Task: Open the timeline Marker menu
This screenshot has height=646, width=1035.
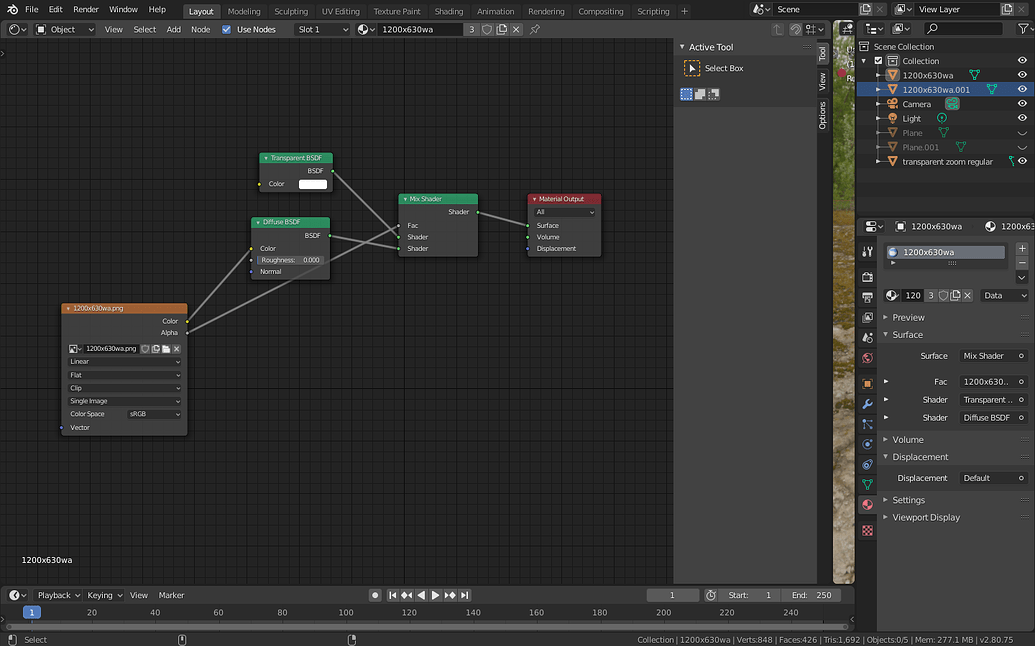Action: (171, 595)
